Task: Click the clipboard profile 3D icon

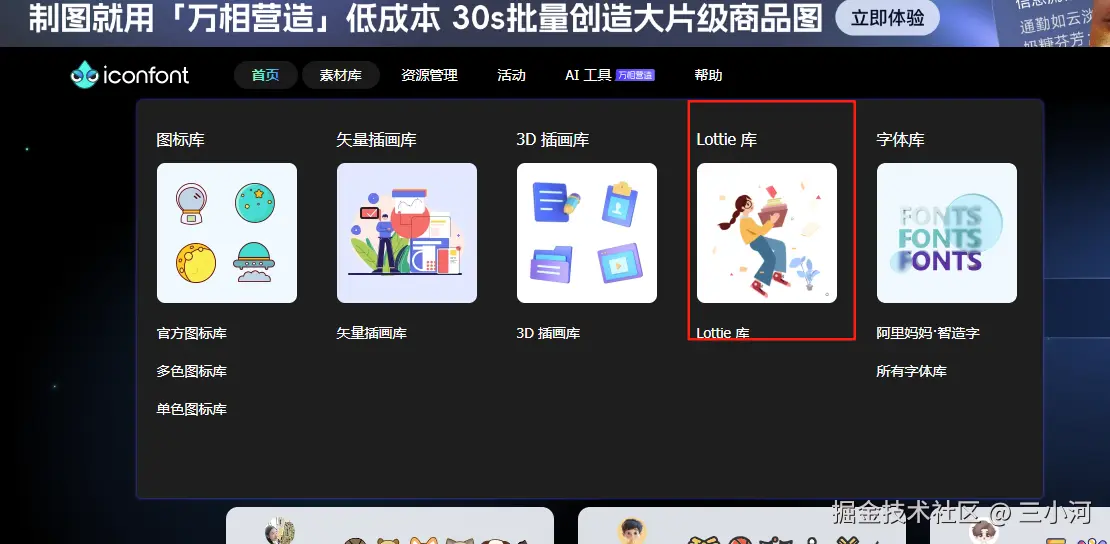Action: point(620,203)
